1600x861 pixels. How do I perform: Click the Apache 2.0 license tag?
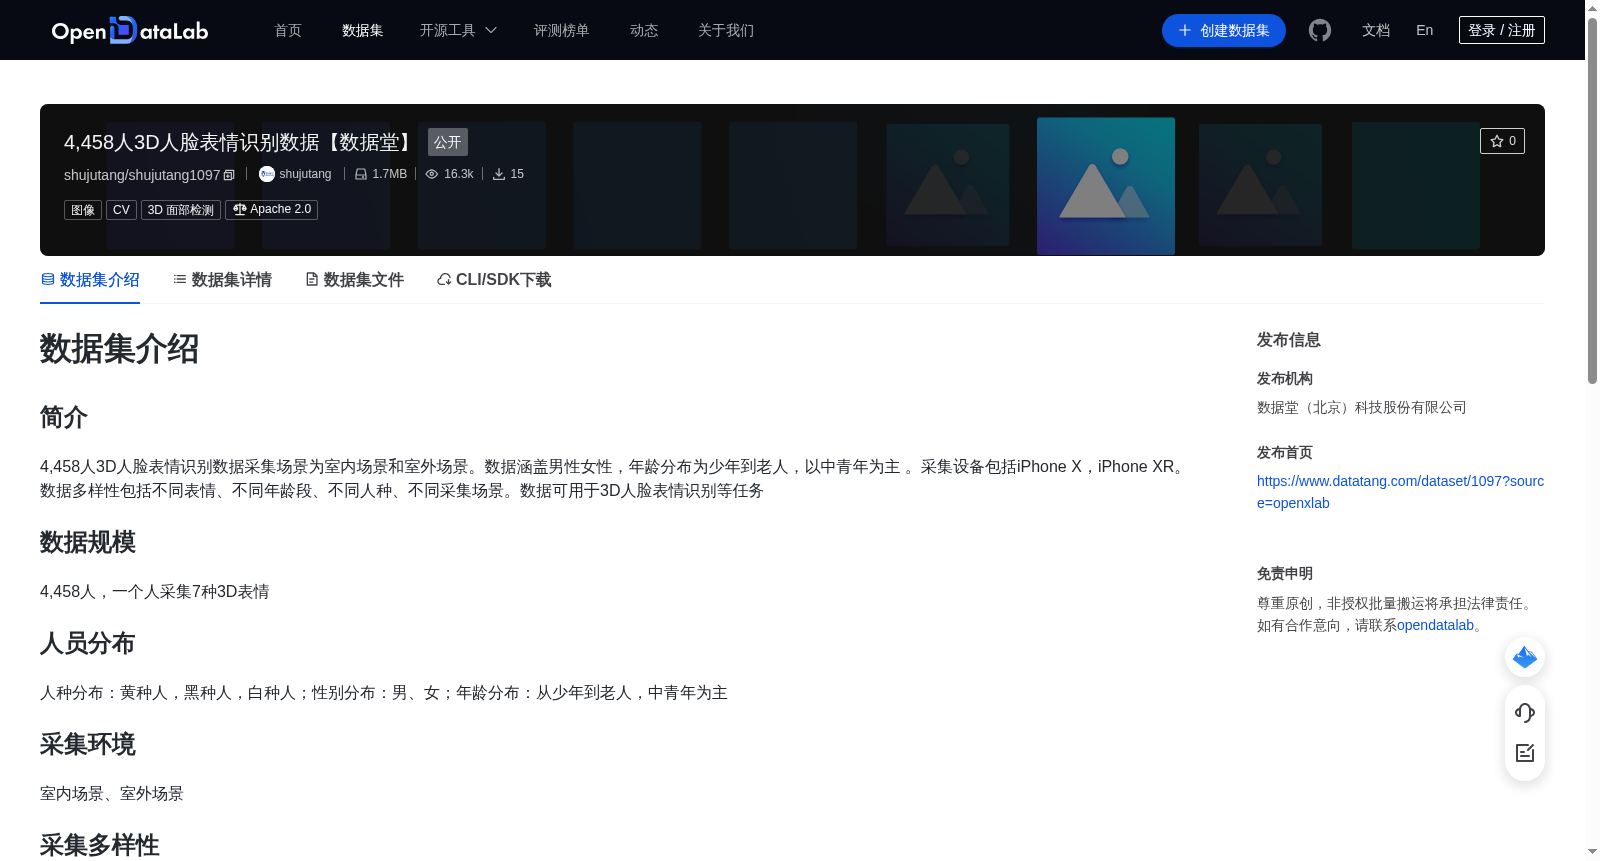click(x=272, y=210)
